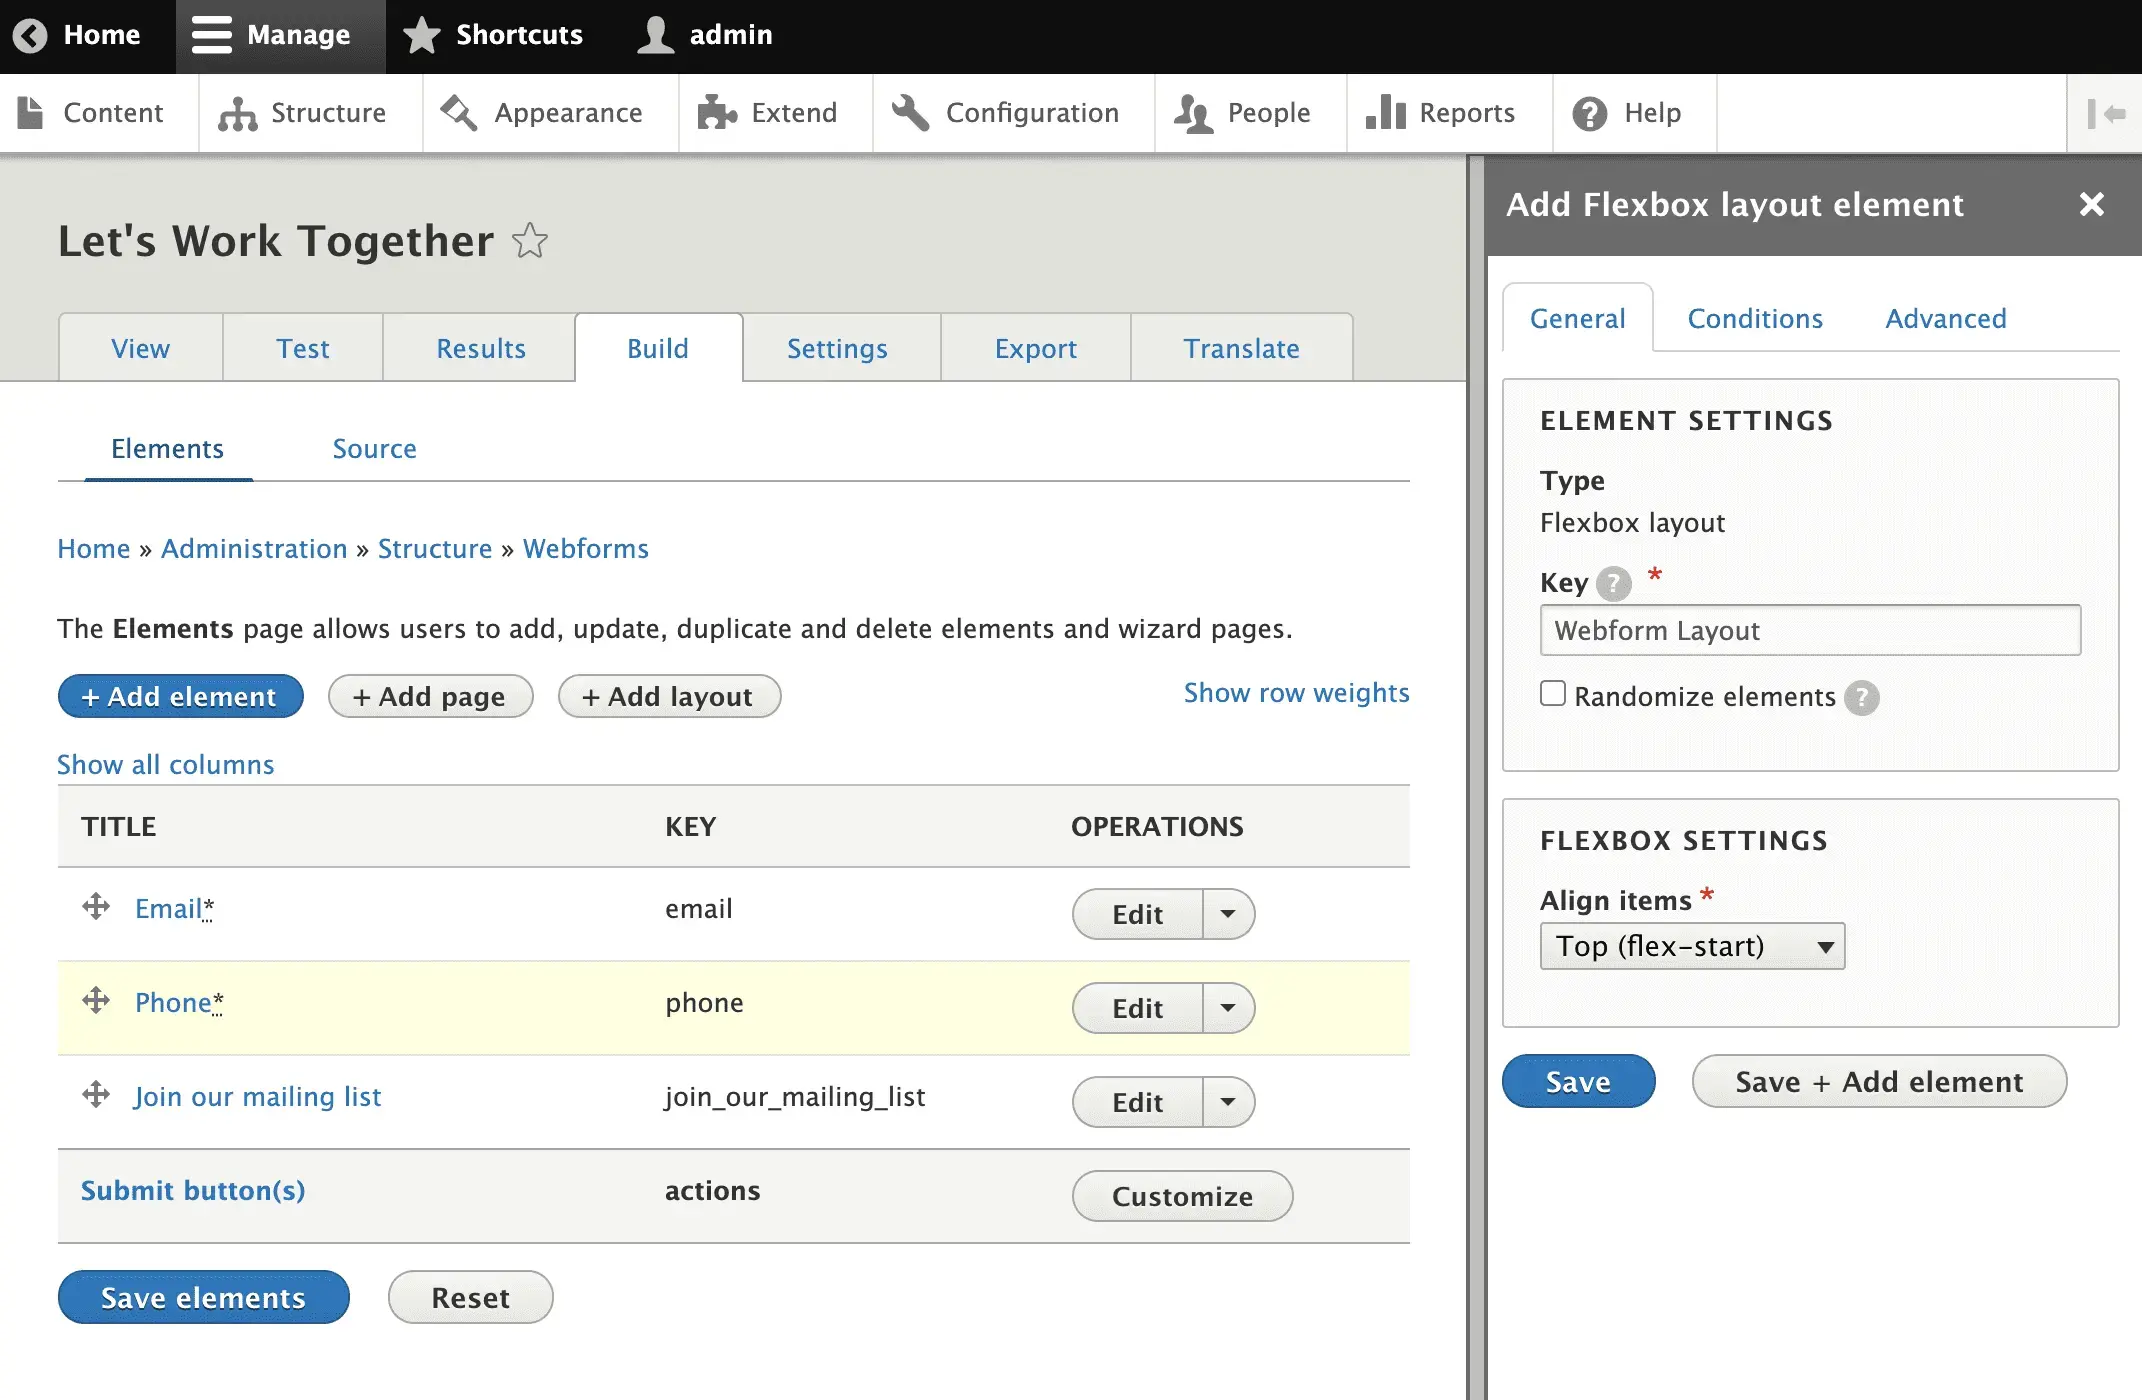Click the drag handle for Phone row
This screenshot has width=2142, height=1400.
click(96, 1000)
